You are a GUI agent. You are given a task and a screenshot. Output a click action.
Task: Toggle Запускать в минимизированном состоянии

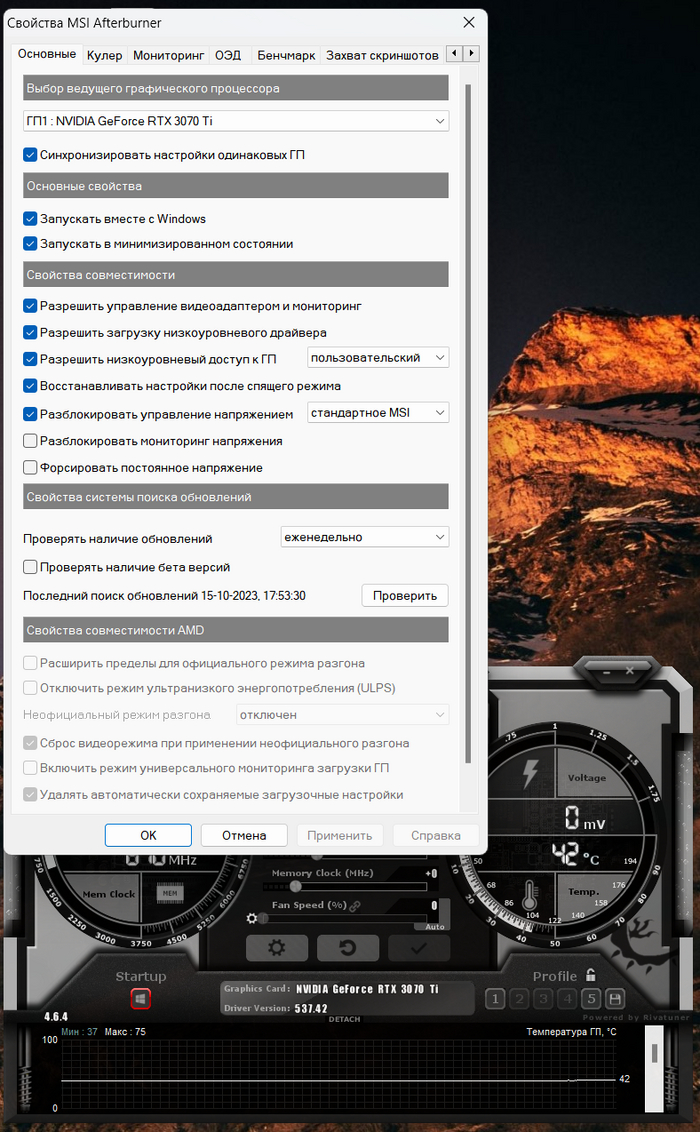pyautogui.click(x=30, y=244)
